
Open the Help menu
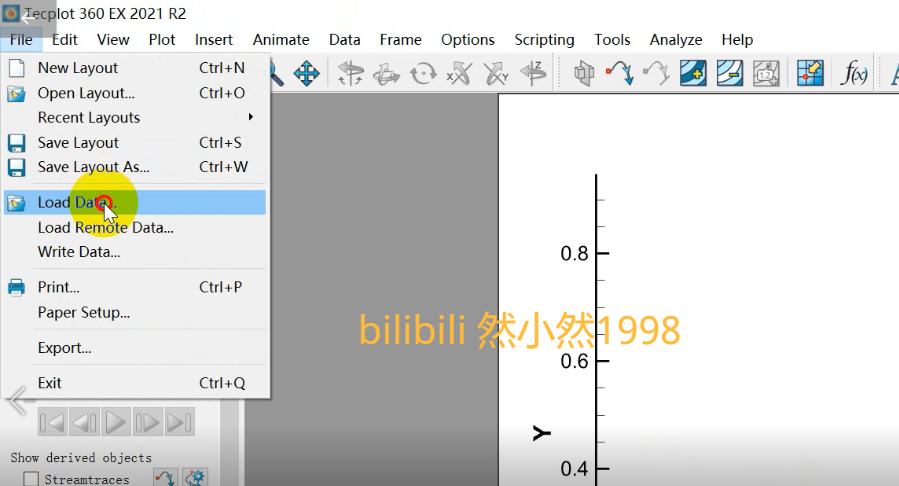tap(737, 40)
